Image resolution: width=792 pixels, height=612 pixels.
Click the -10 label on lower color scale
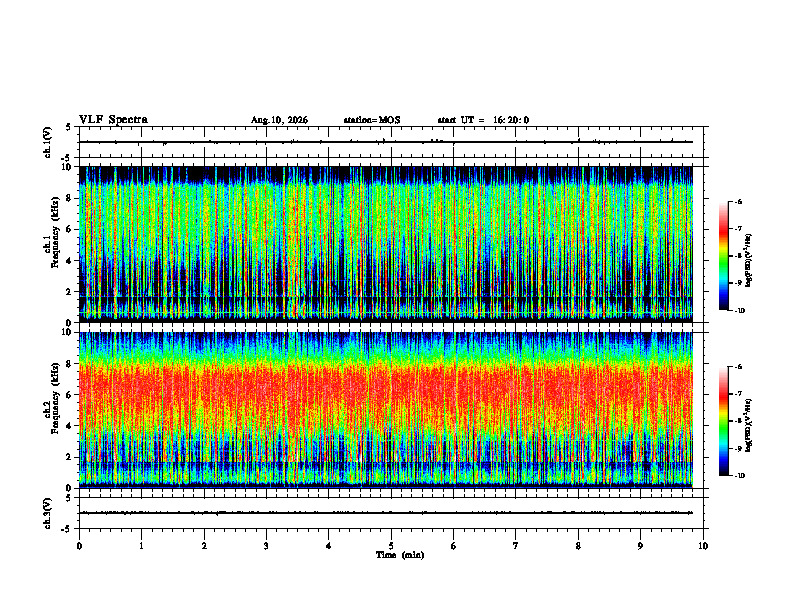pyautogui.click(x=739, y=476)
